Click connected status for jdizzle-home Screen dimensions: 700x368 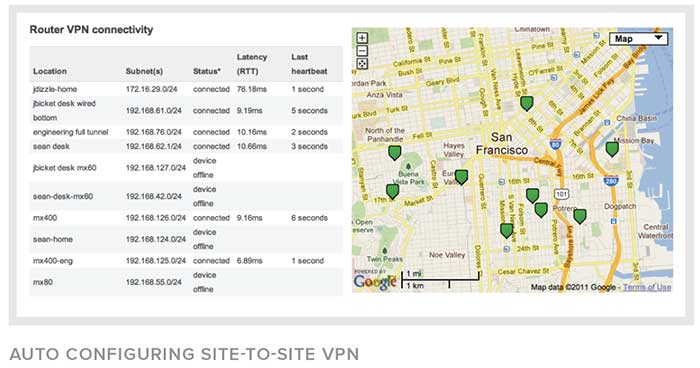(211, 89)
